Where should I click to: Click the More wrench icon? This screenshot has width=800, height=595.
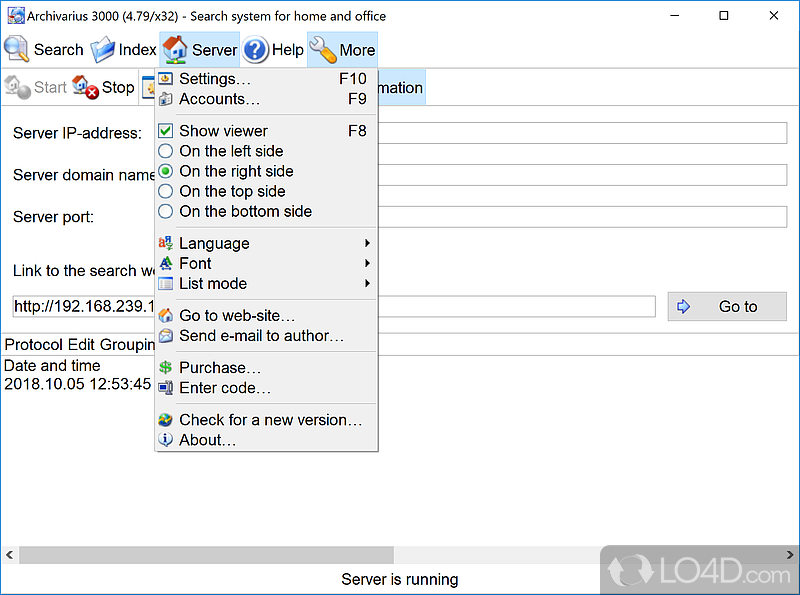[x=323, y=49]
